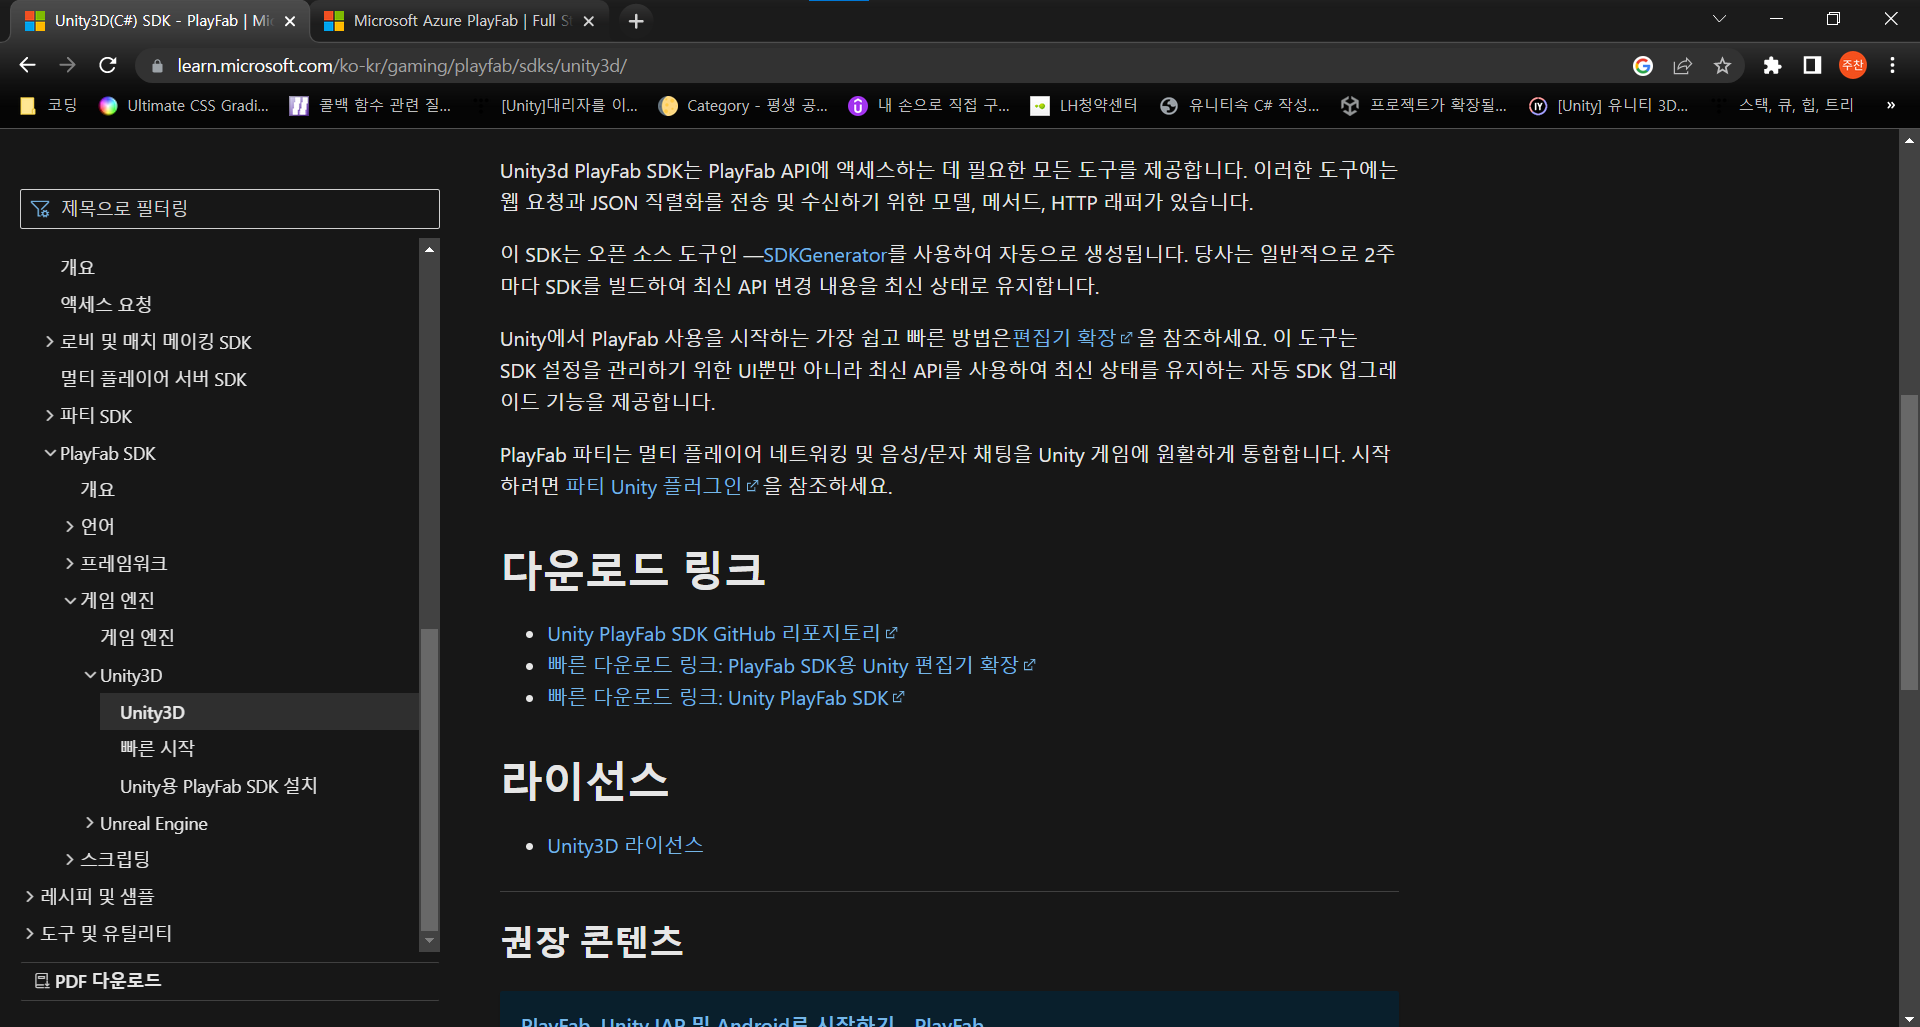The height and width of the screenshot is (1027, 1920).
Task: Toggle the browser side panel icon
Action: 1812,66
